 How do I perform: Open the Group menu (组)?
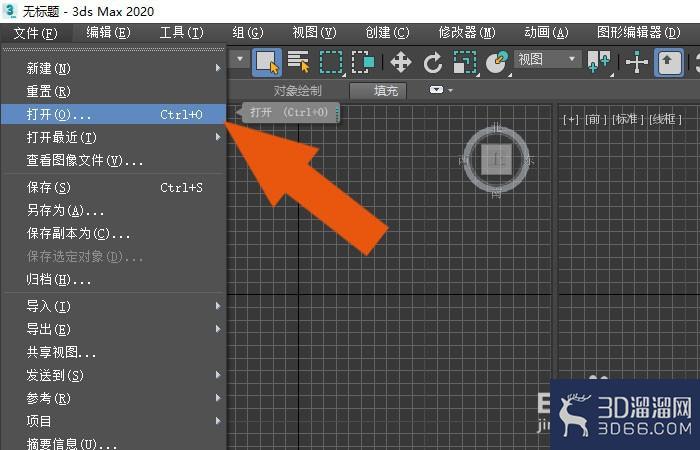coord(248,33)
